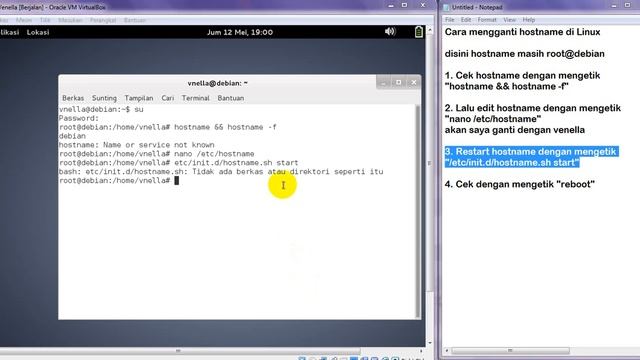
Task: Open VirtualBox Mesin menu
Action: (x=24, y=20)
